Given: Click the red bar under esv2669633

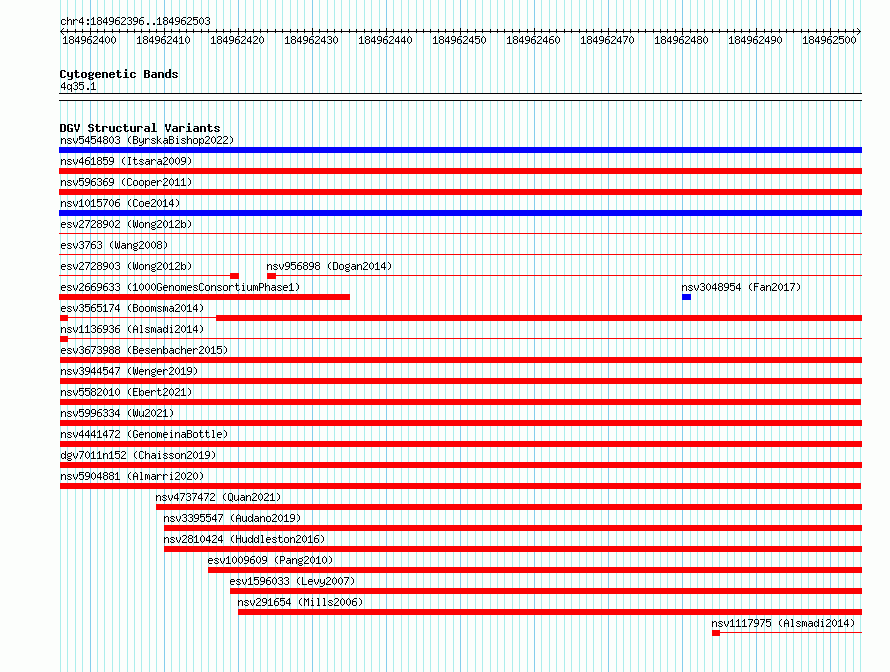Looking at the screenshot, I should tap(204, 297).
